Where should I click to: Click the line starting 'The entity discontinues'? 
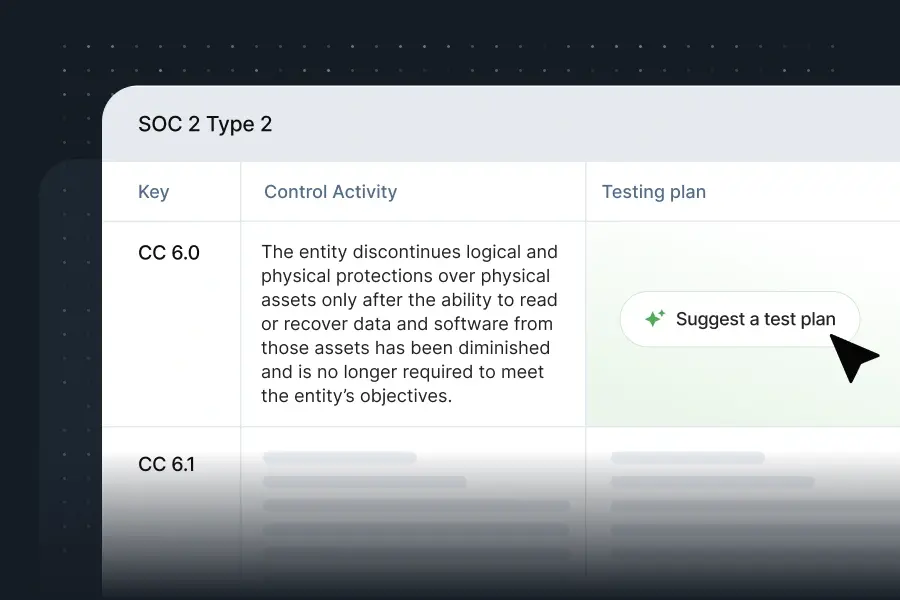click(x=409, y=252)
